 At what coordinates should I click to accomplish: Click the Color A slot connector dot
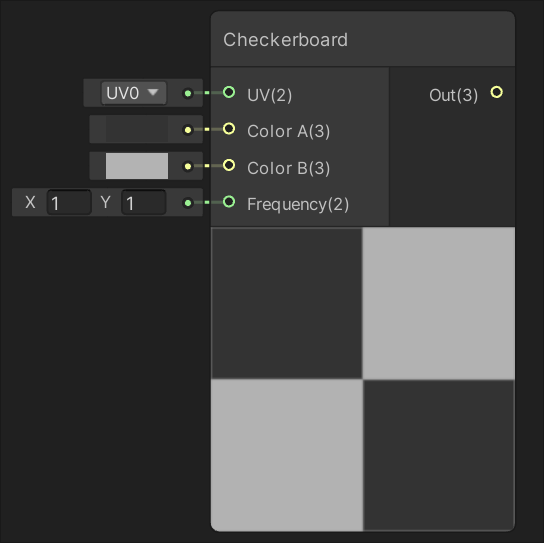click(x=188, y=130)
